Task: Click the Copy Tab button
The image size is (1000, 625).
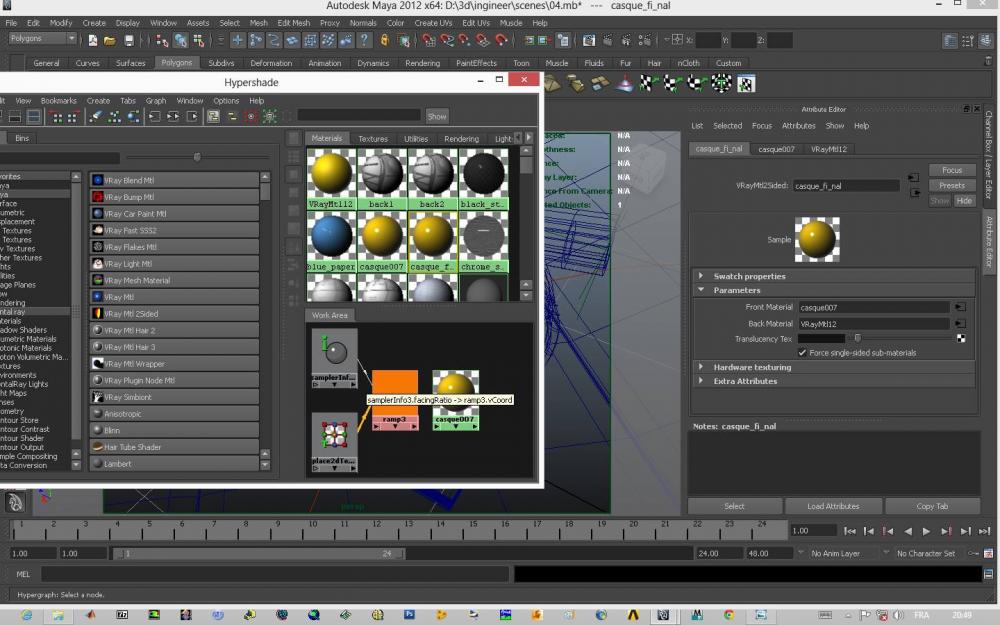Action: coord(932,506)
